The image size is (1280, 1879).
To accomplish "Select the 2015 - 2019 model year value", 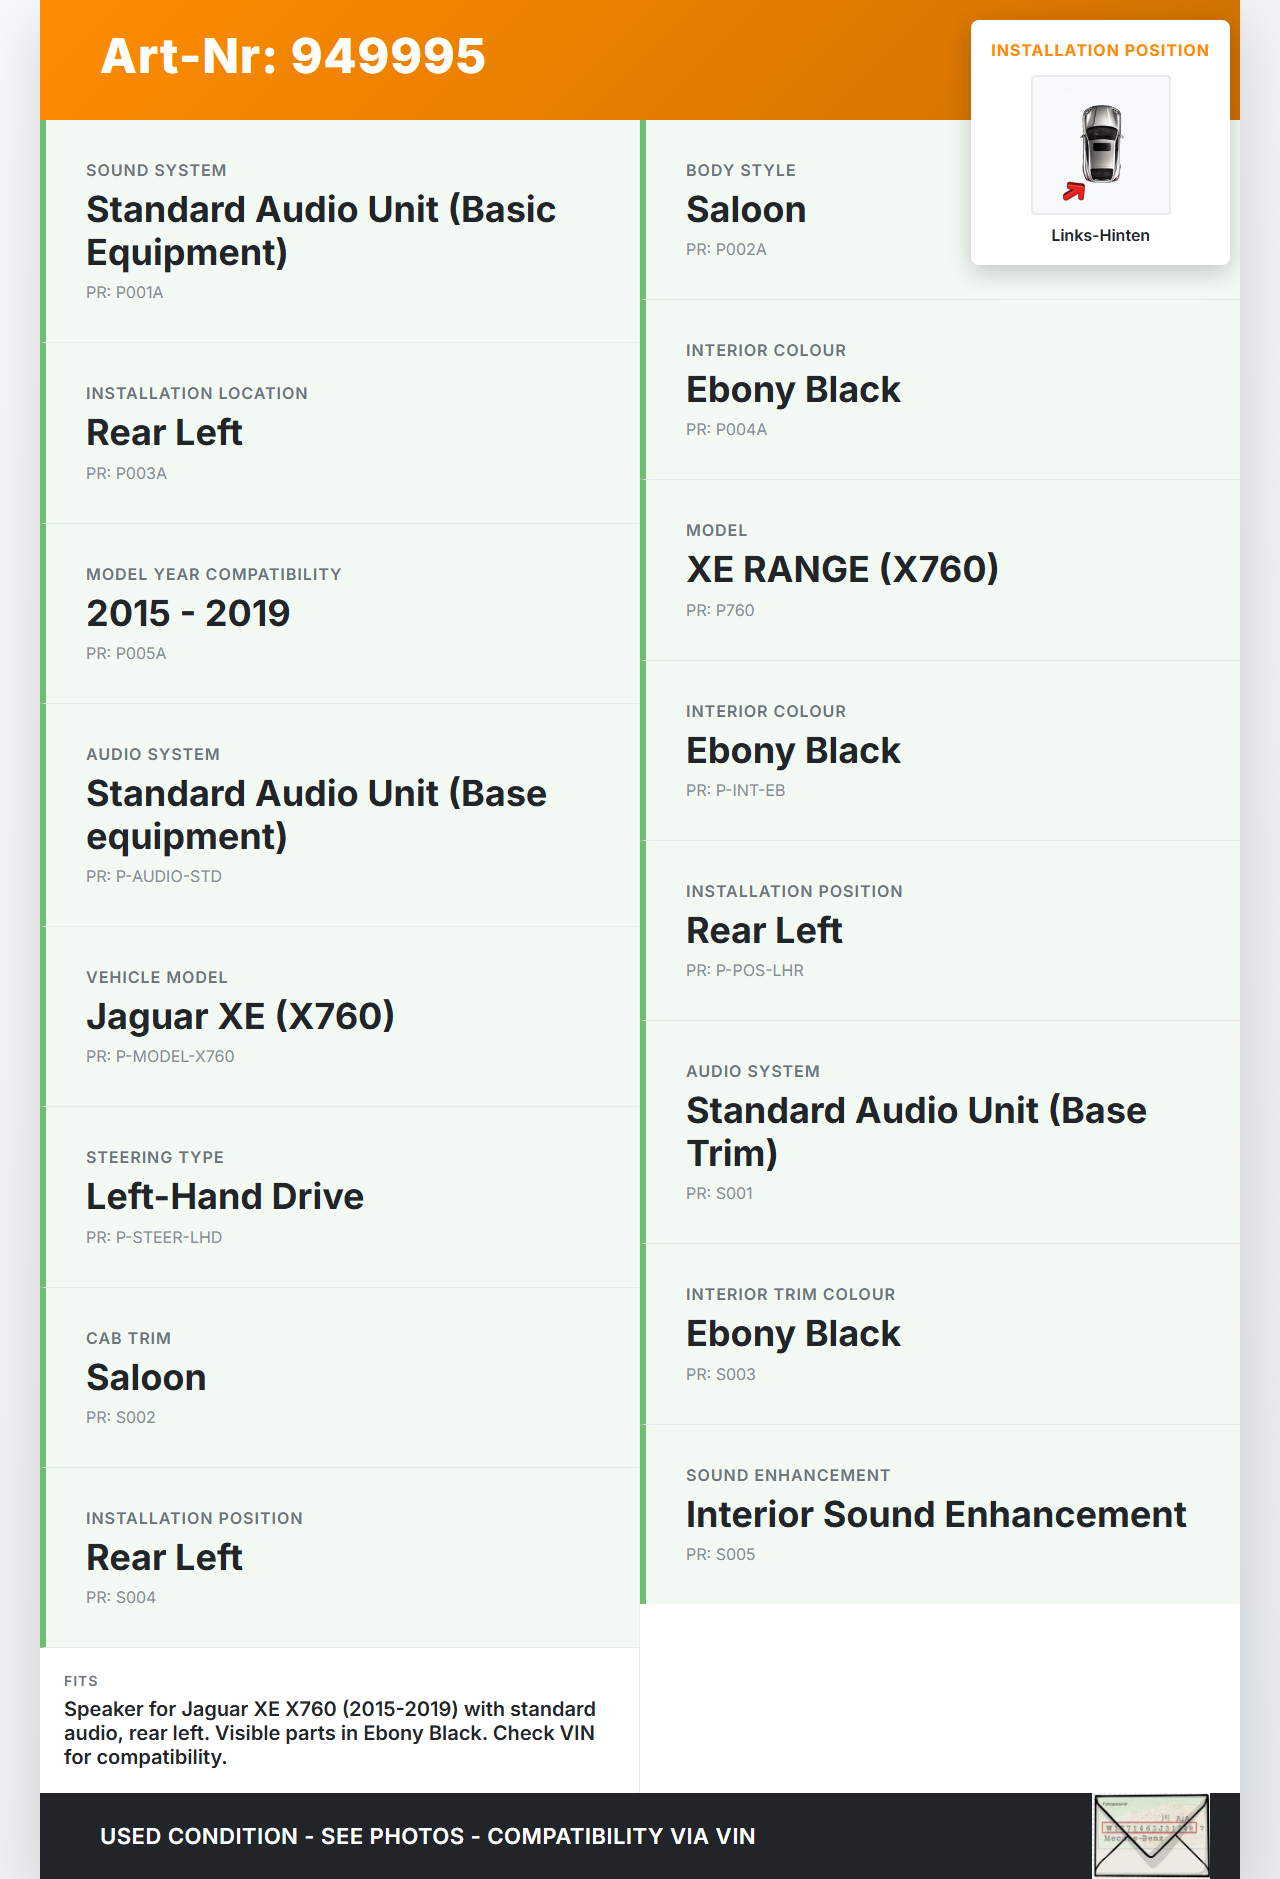I will [188, 613].
